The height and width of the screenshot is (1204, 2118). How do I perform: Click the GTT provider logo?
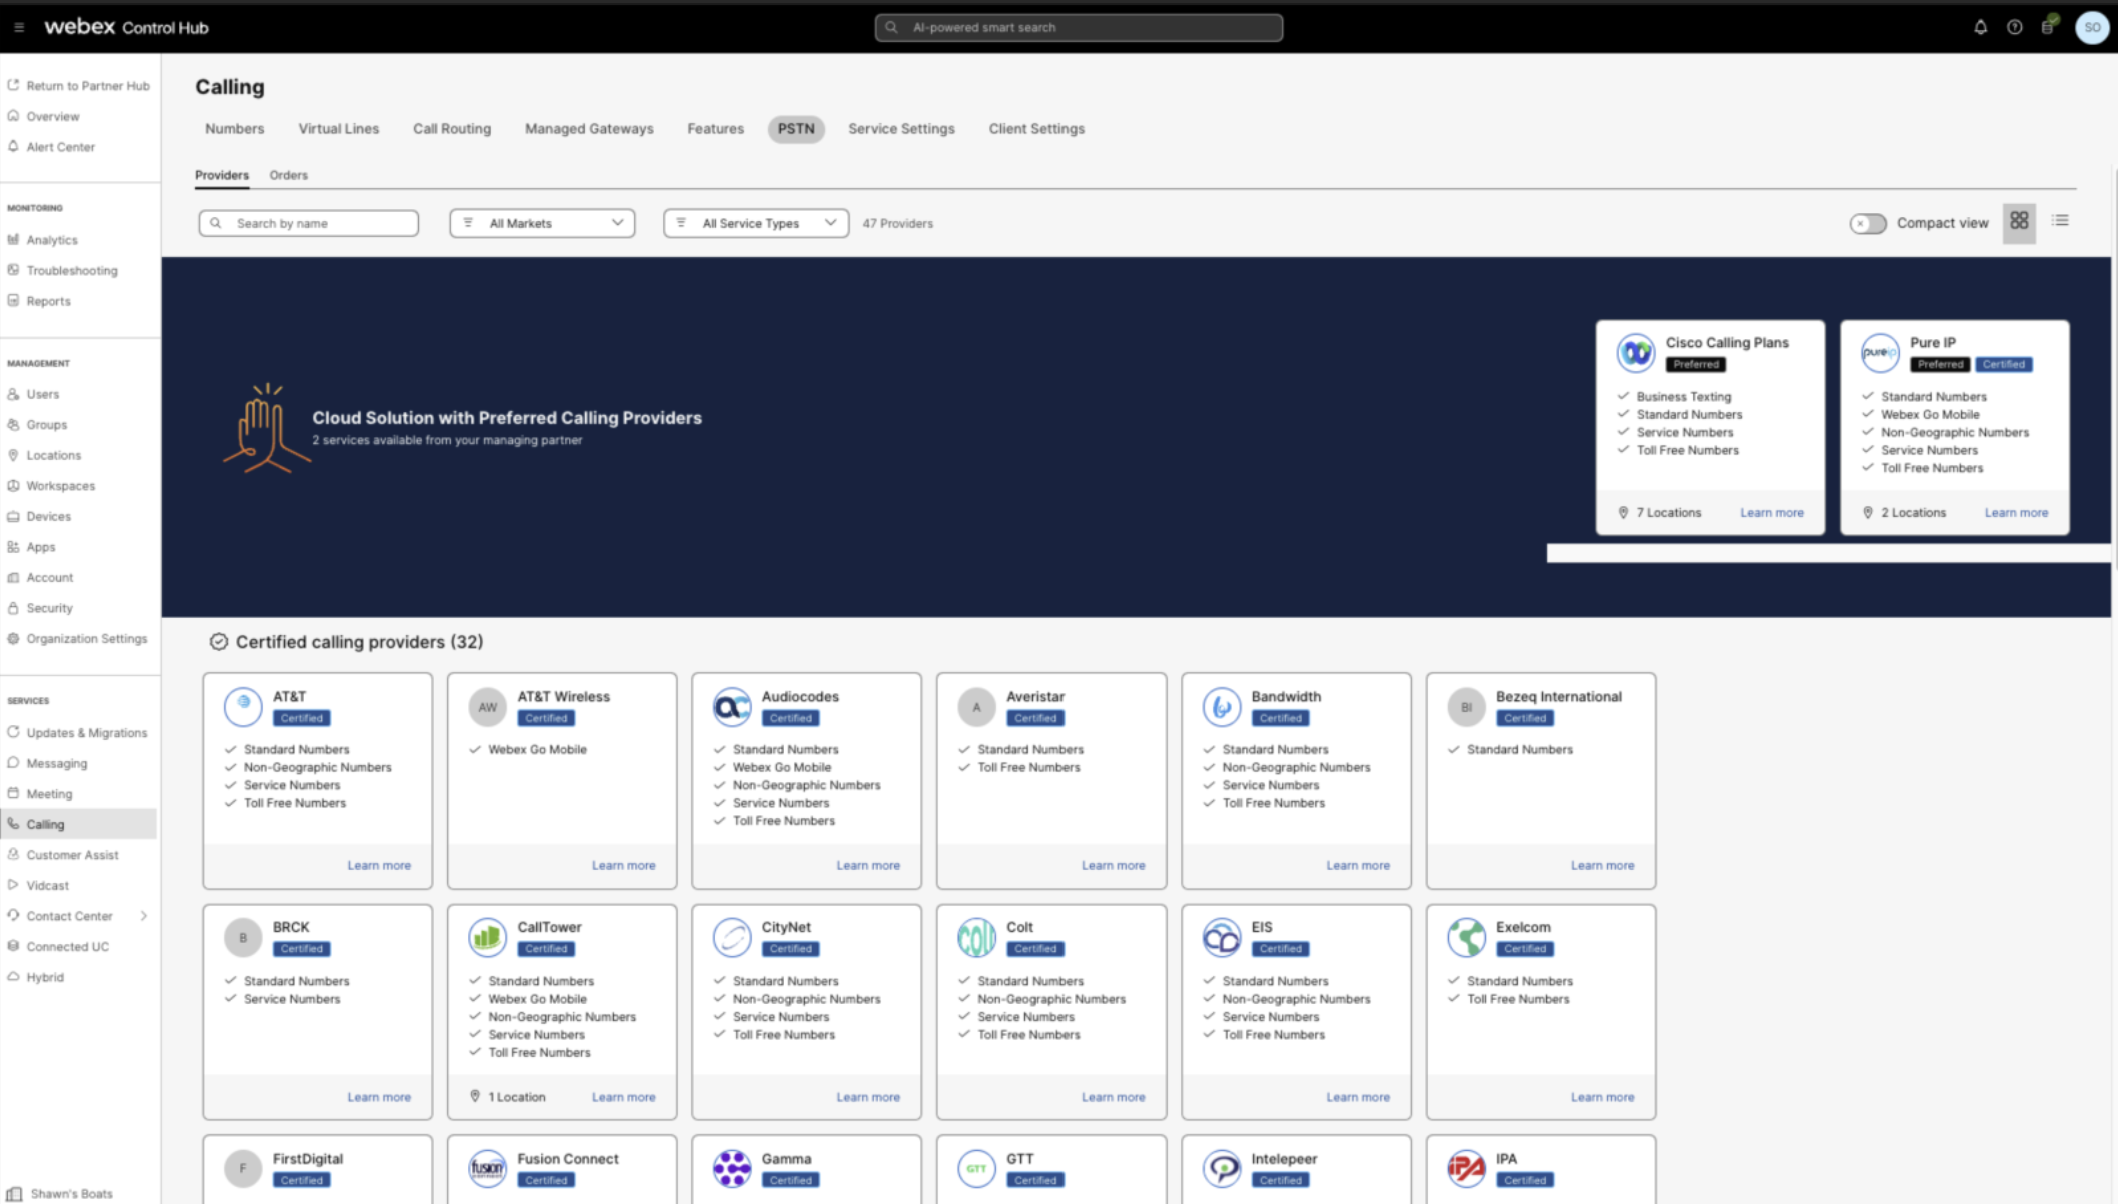pos(976,1168)
